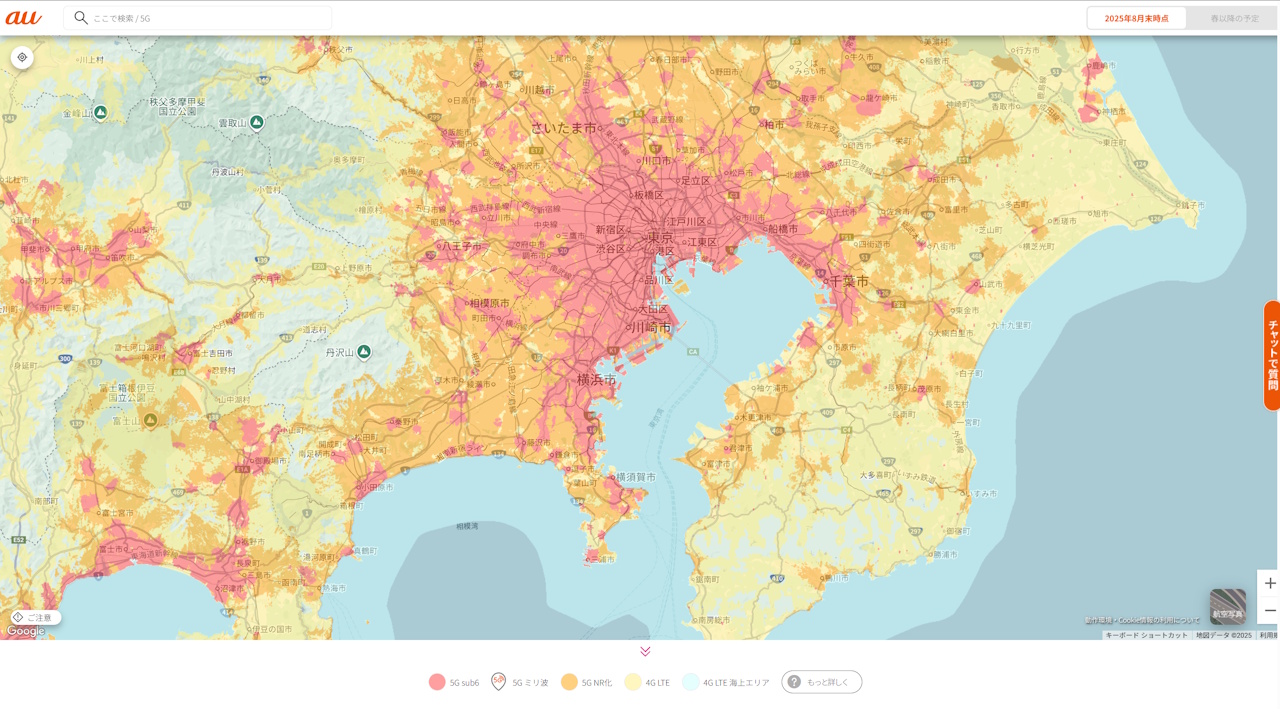
Task: Click the 相模湾 sea label
Action: [x=467, y=525]
